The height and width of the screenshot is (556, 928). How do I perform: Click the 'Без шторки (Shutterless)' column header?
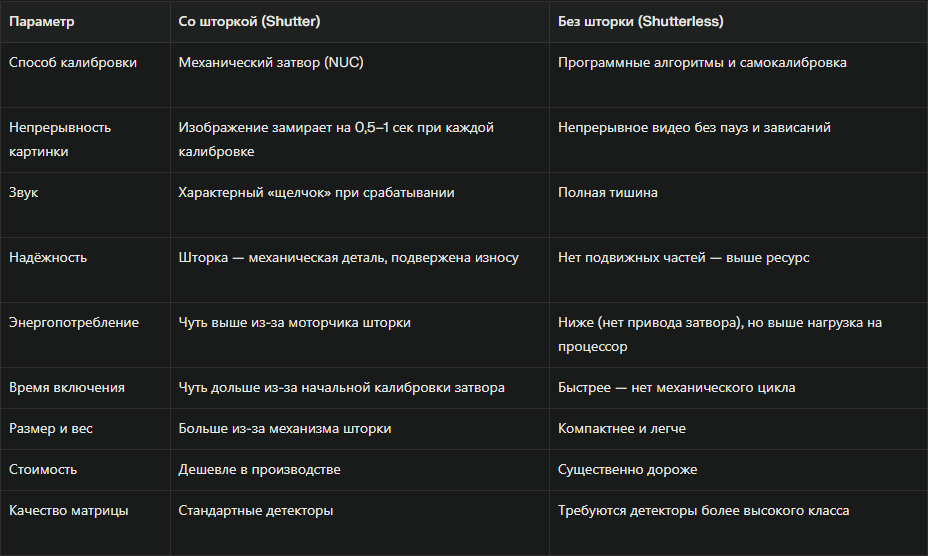click(639, 20)
